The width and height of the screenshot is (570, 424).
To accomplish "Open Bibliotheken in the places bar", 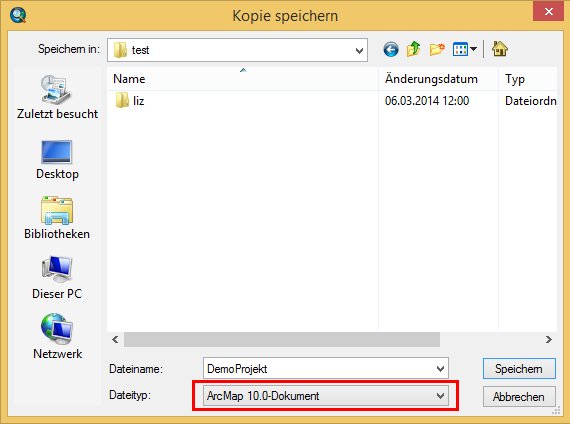I will tap(57, 218).
